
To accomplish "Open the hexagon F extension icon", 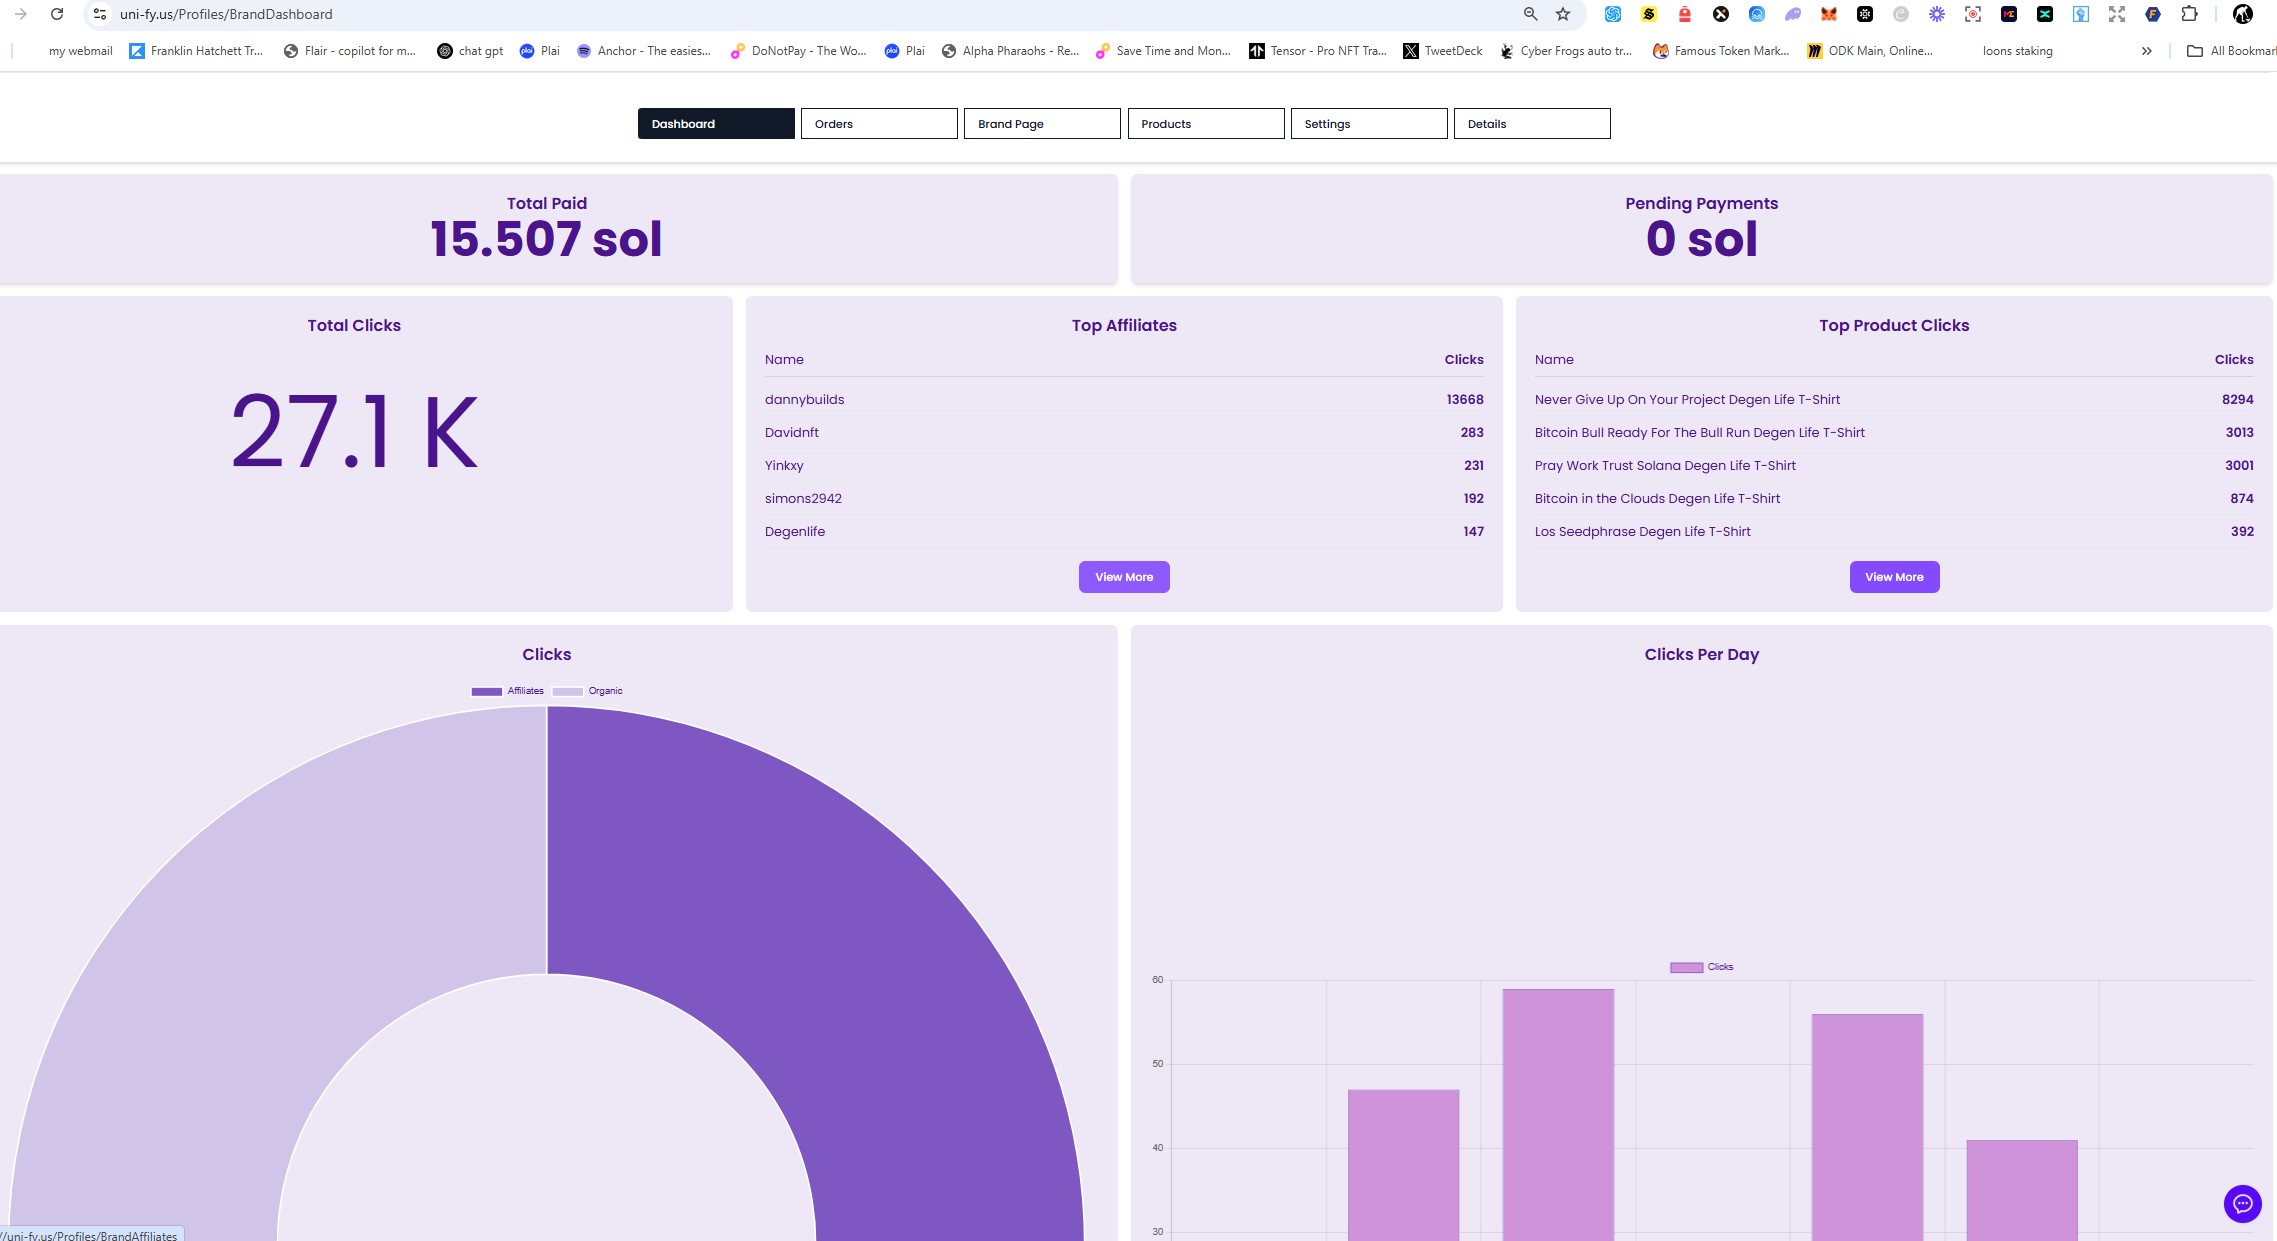I will tap(2153, 14).
